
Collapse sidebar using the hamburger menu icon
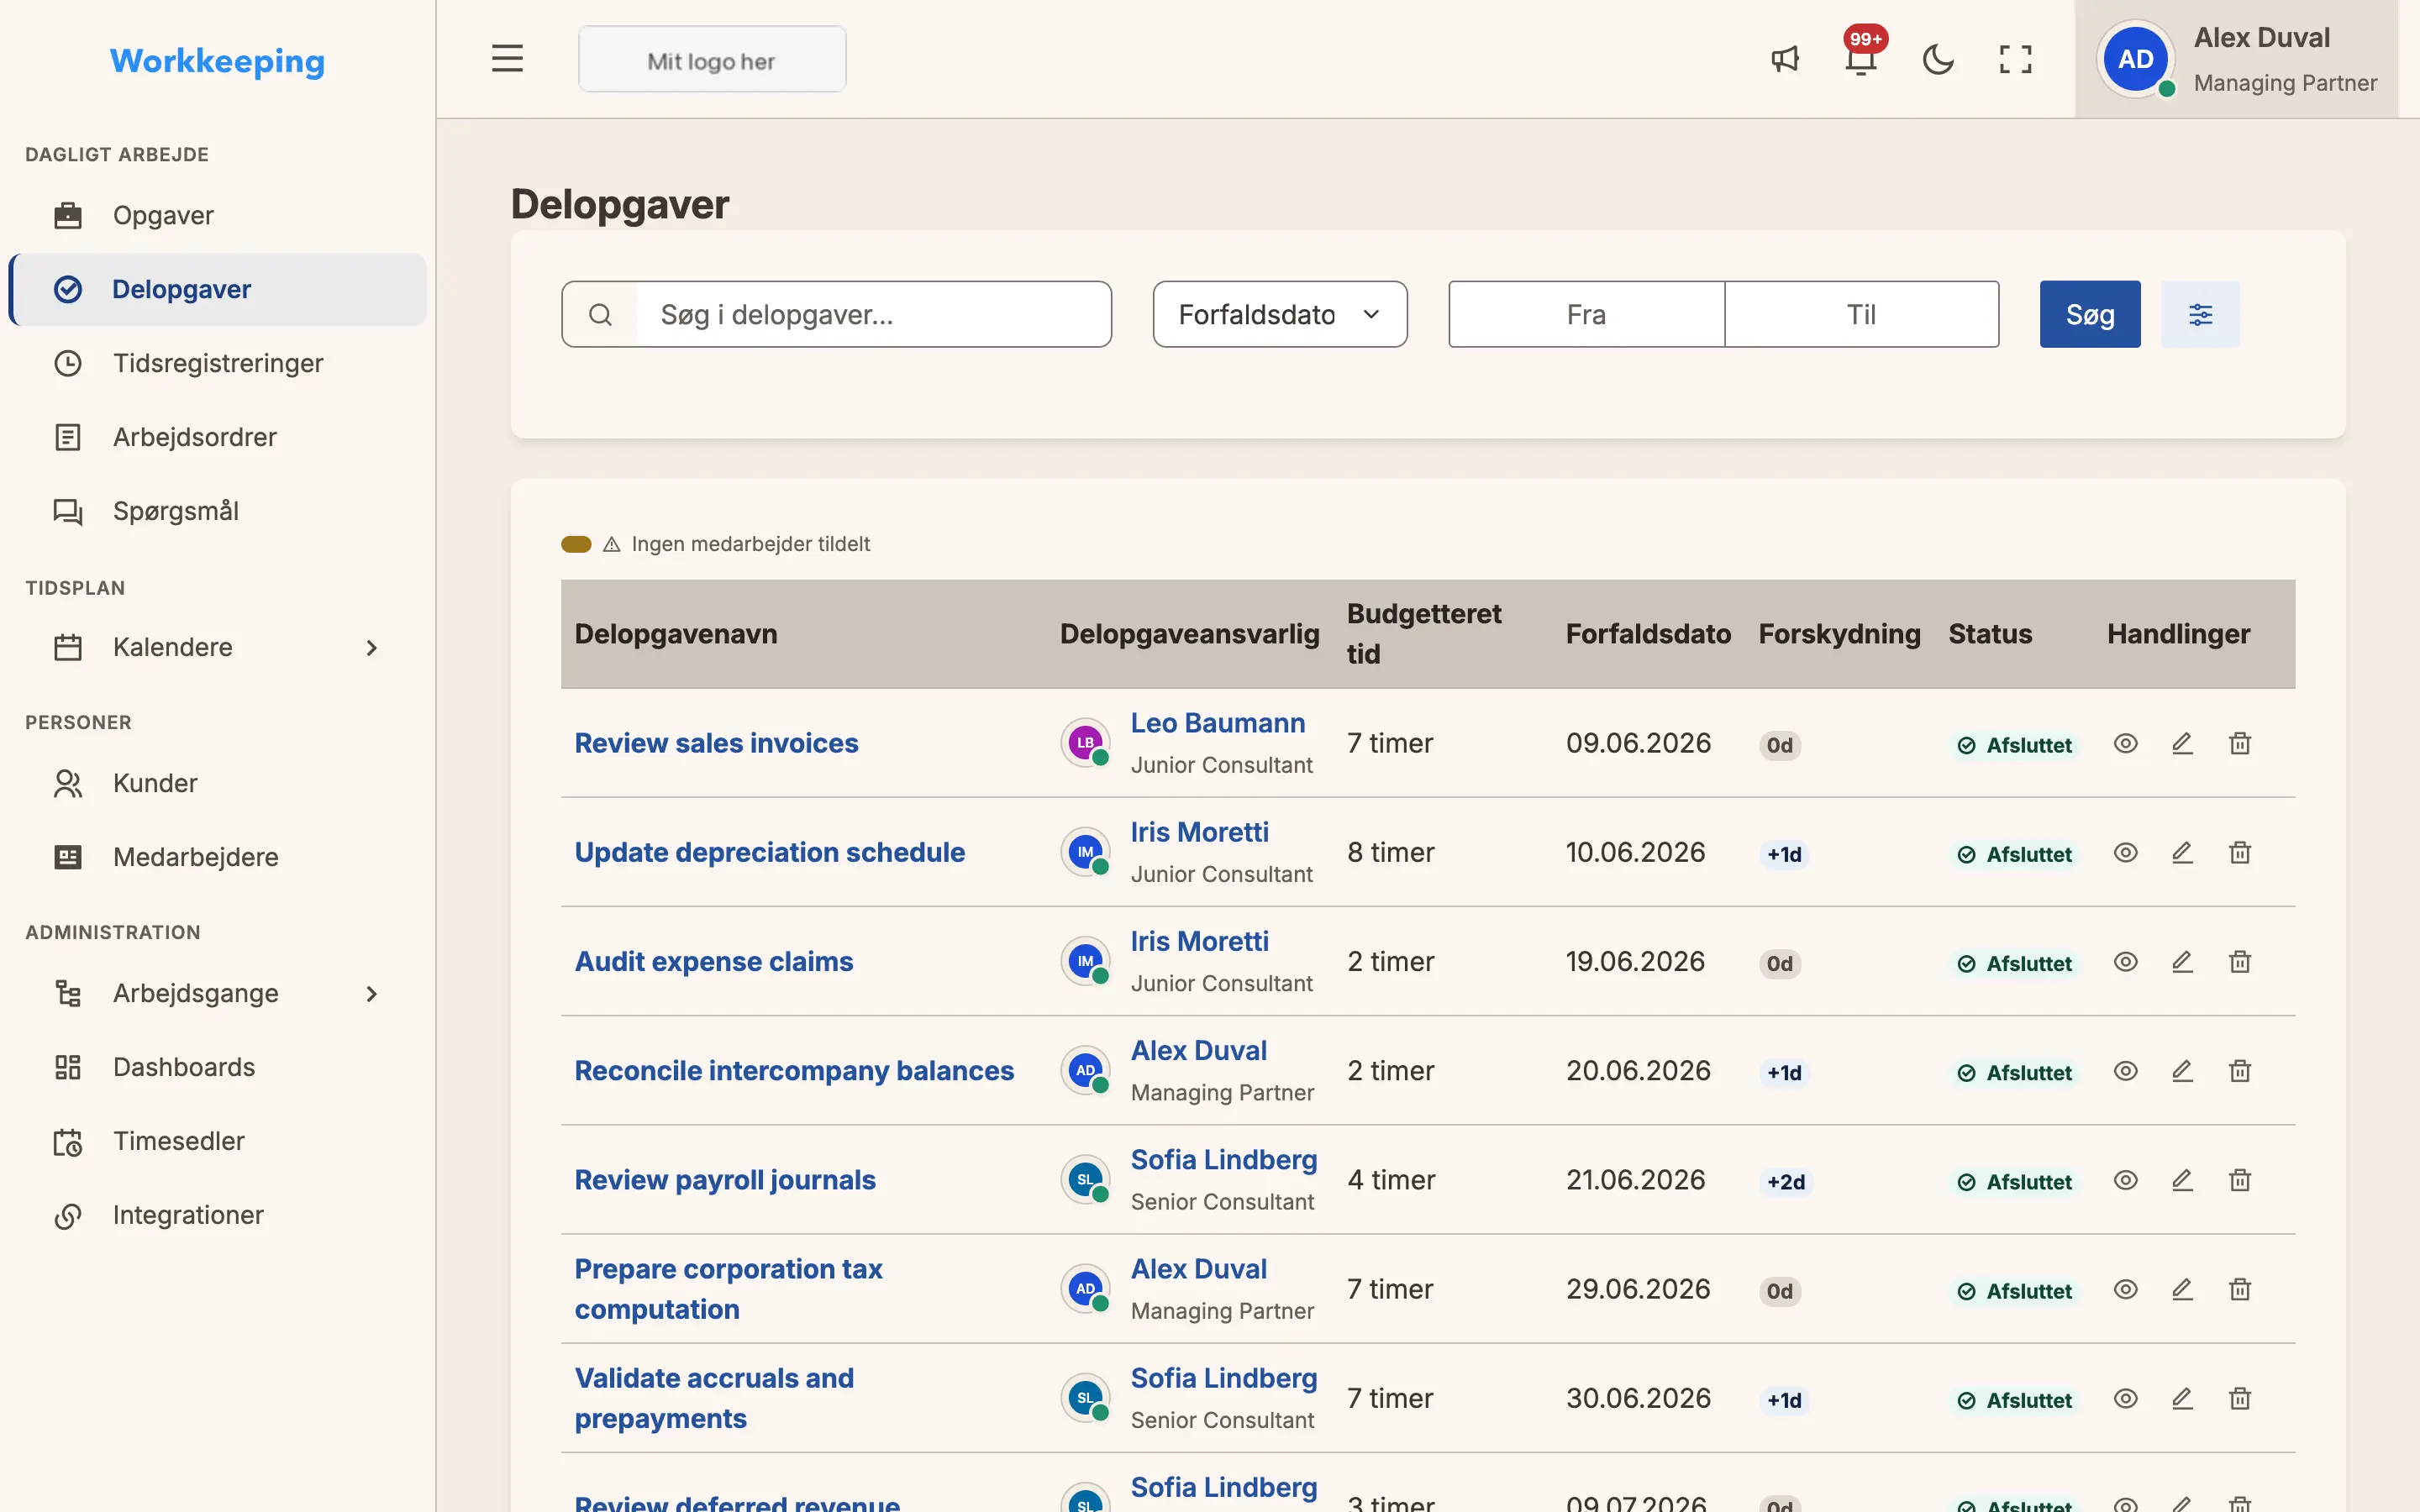(507, 59)
